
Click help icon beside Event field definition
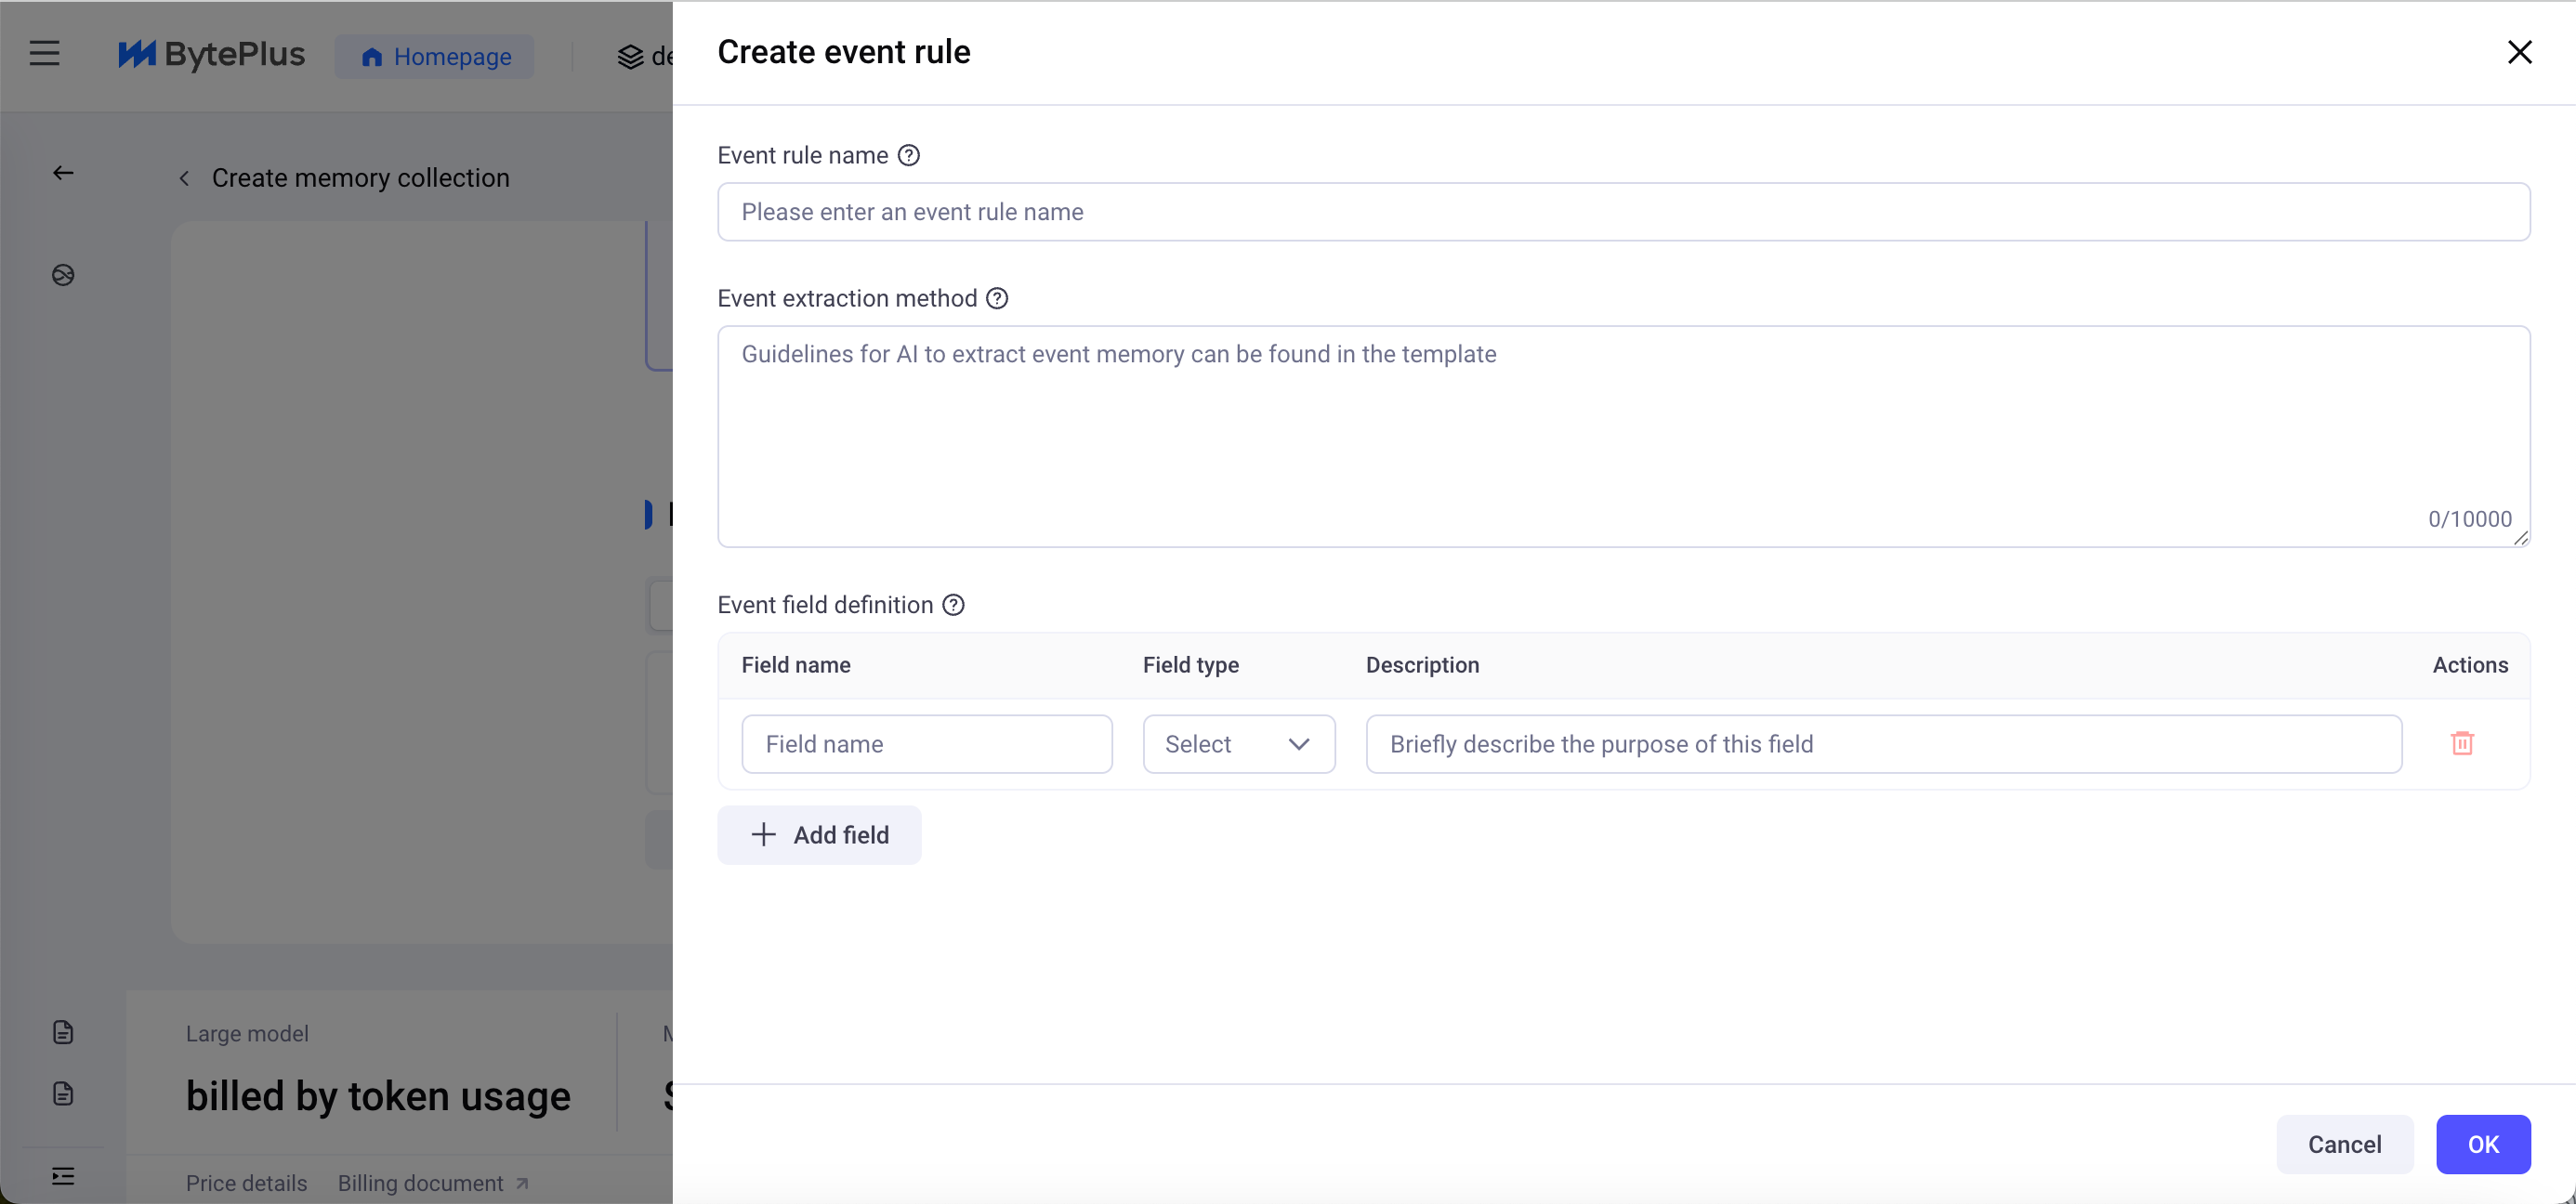953,605
